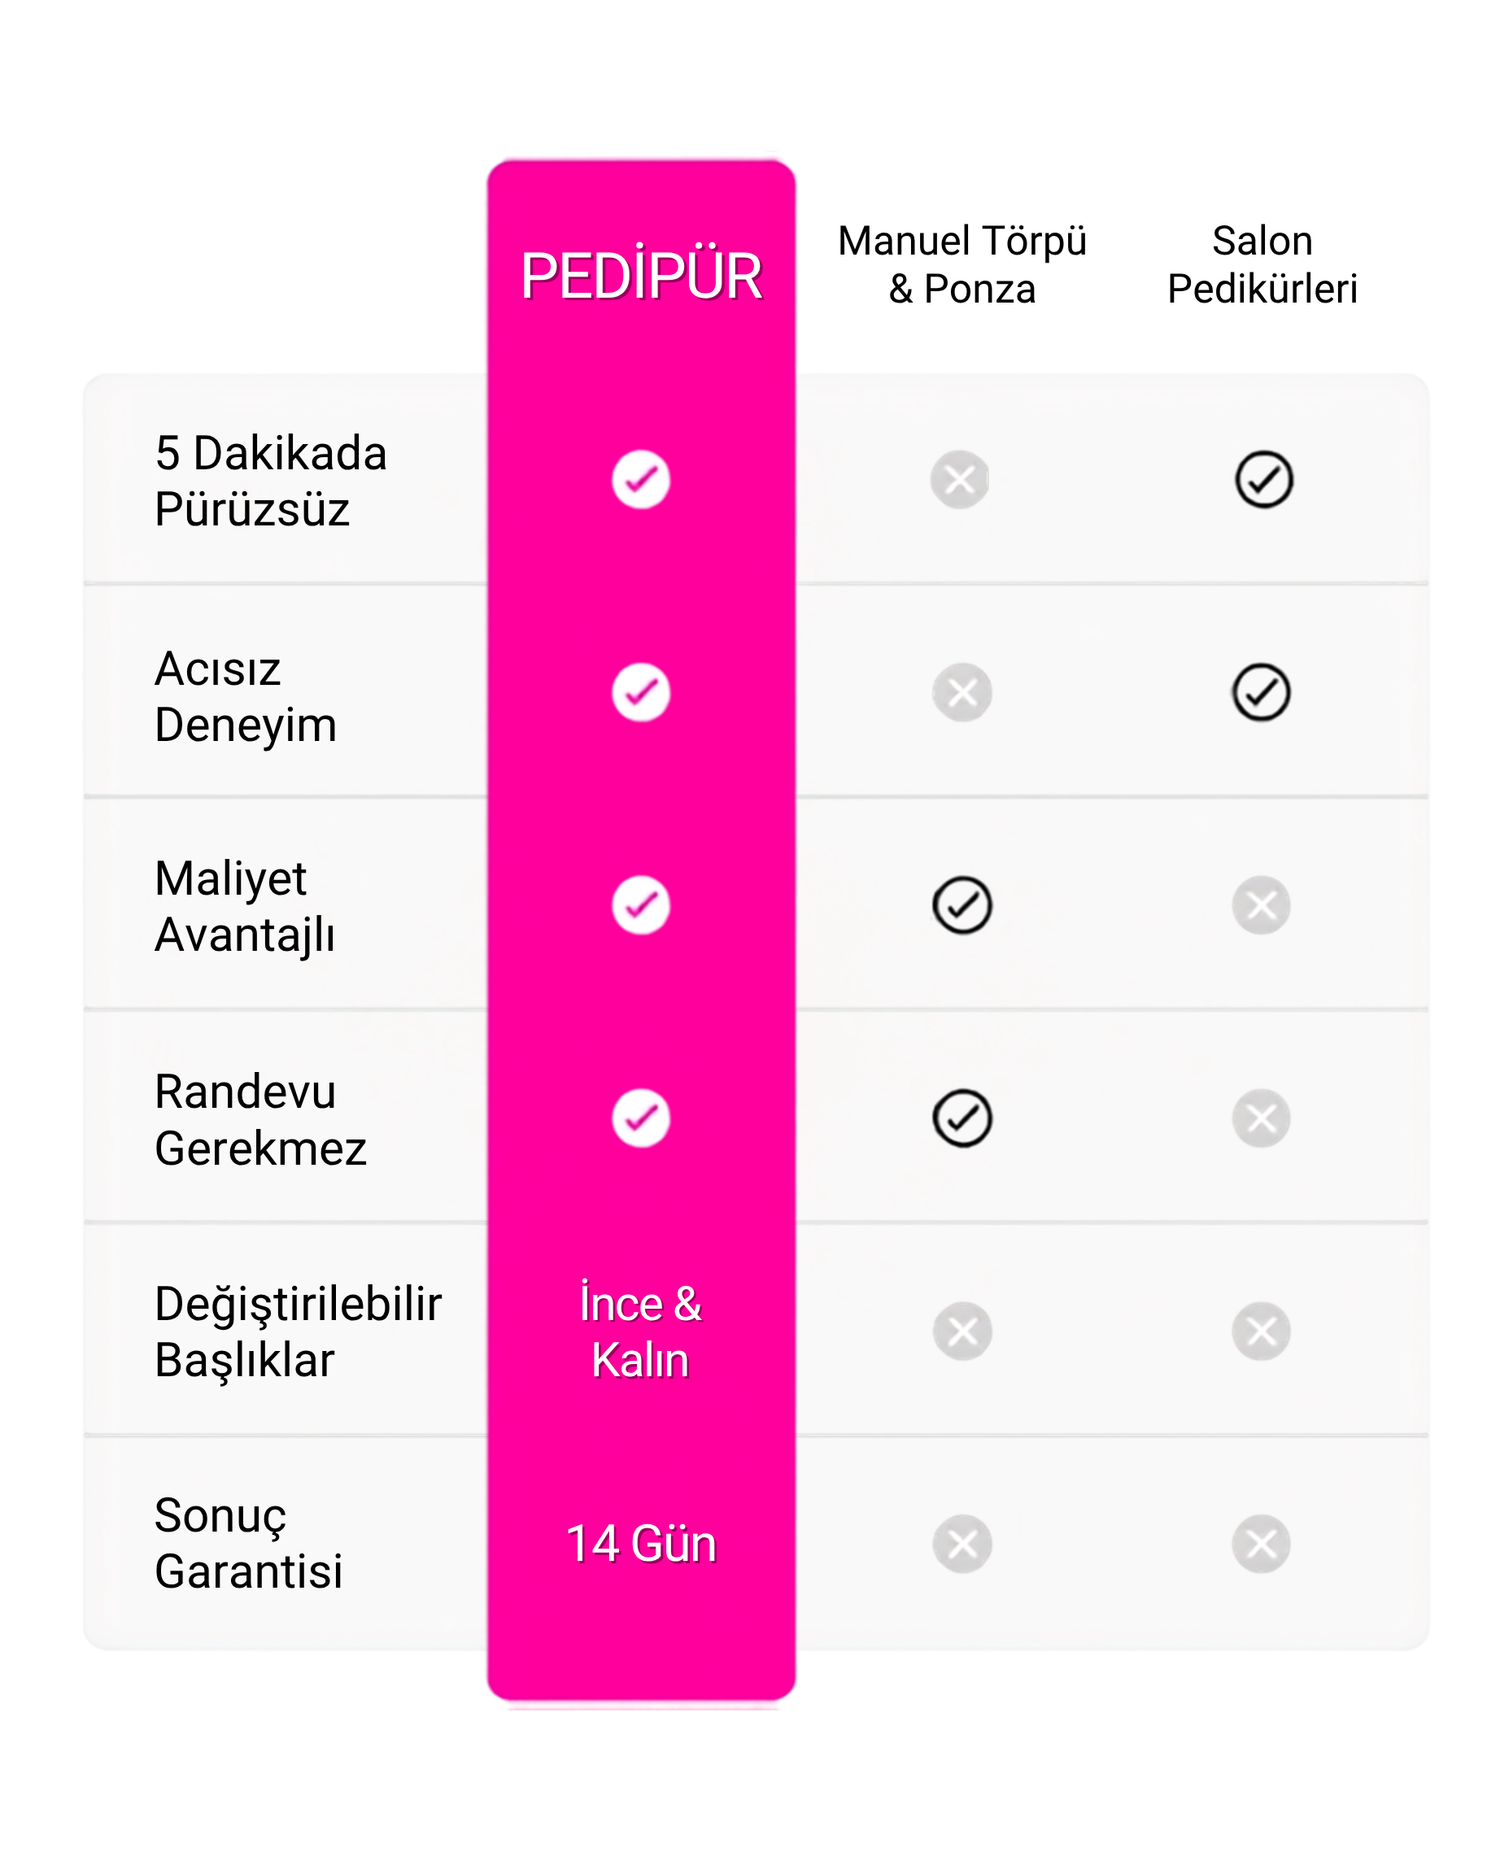The height and width of the screenshot is (1874, 1500).
Task: Click the Sonuç Garantisi row label
Action: [x=249, y=1543]
